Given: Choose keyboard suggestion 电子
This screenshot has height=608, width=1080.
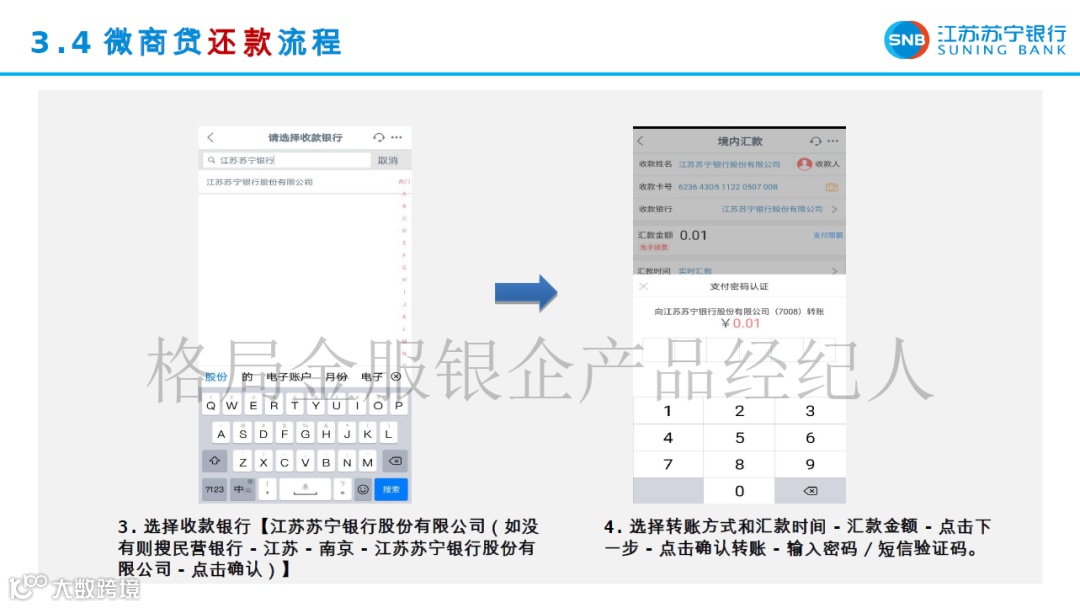Looking at the screenshot, I should coord(372,377).
